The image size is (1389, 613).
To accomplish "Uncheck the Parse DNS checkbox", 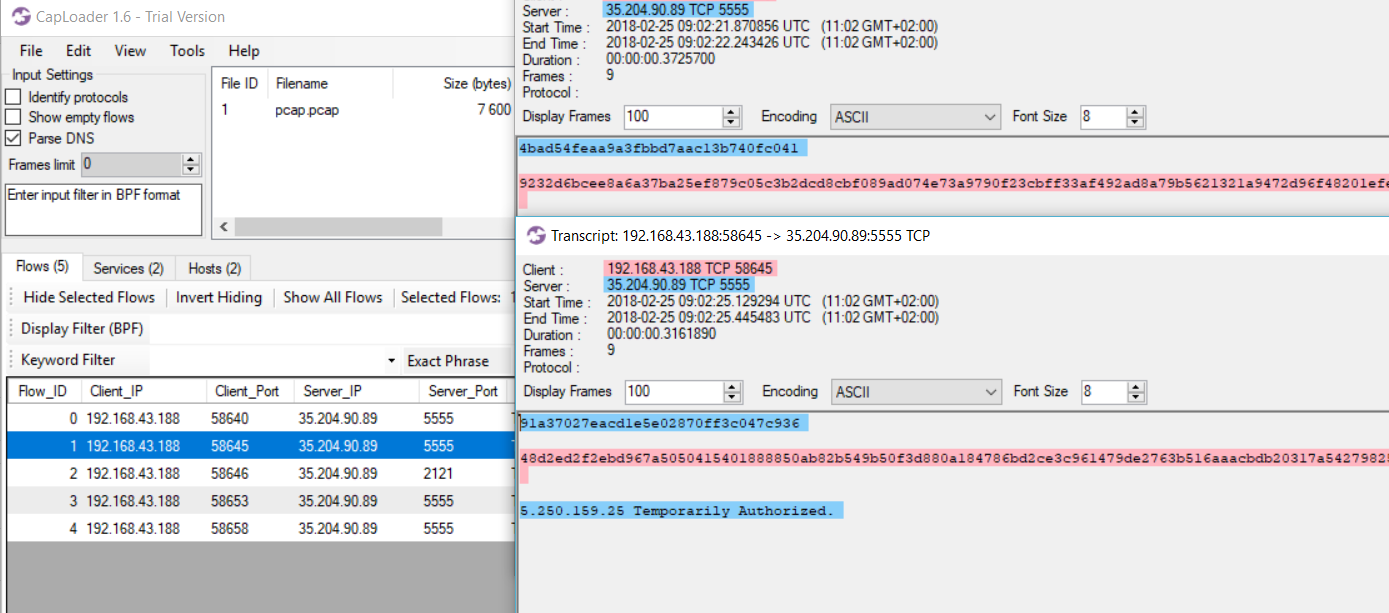I will pyautogui.click(x=13, y=138).
